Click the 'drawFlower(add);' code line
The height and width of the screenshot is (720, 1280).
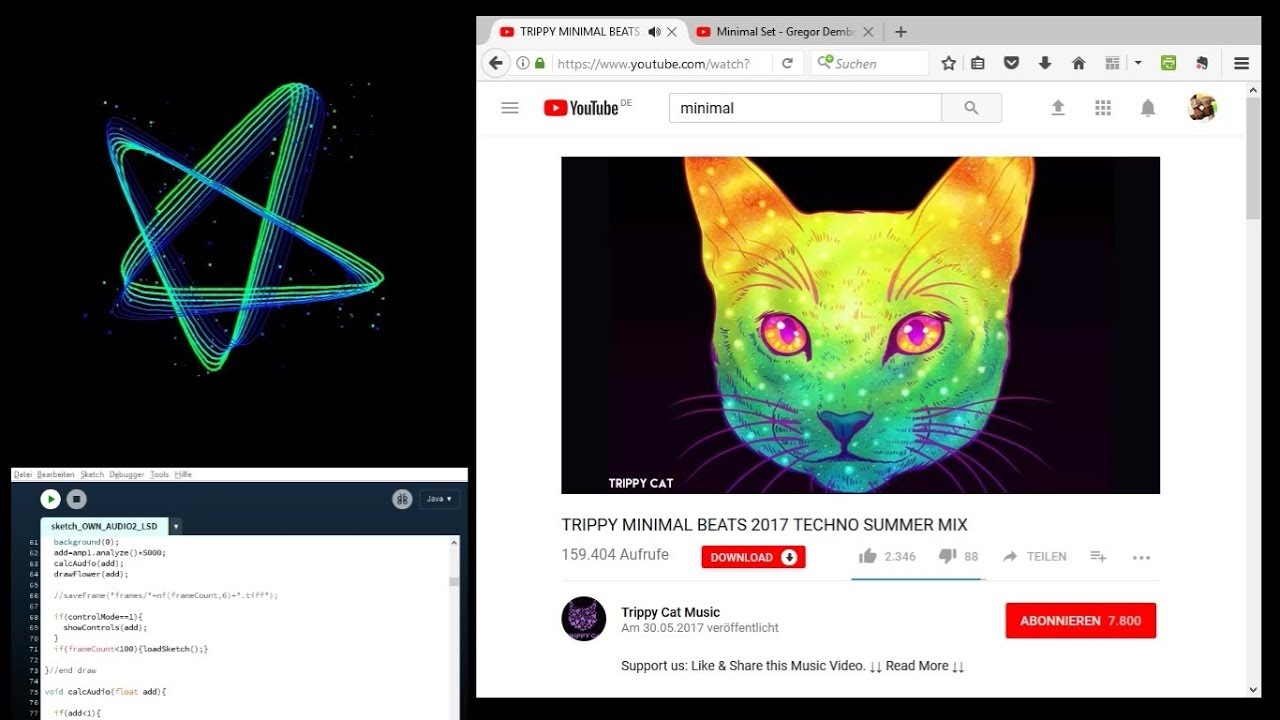[91, 574]
